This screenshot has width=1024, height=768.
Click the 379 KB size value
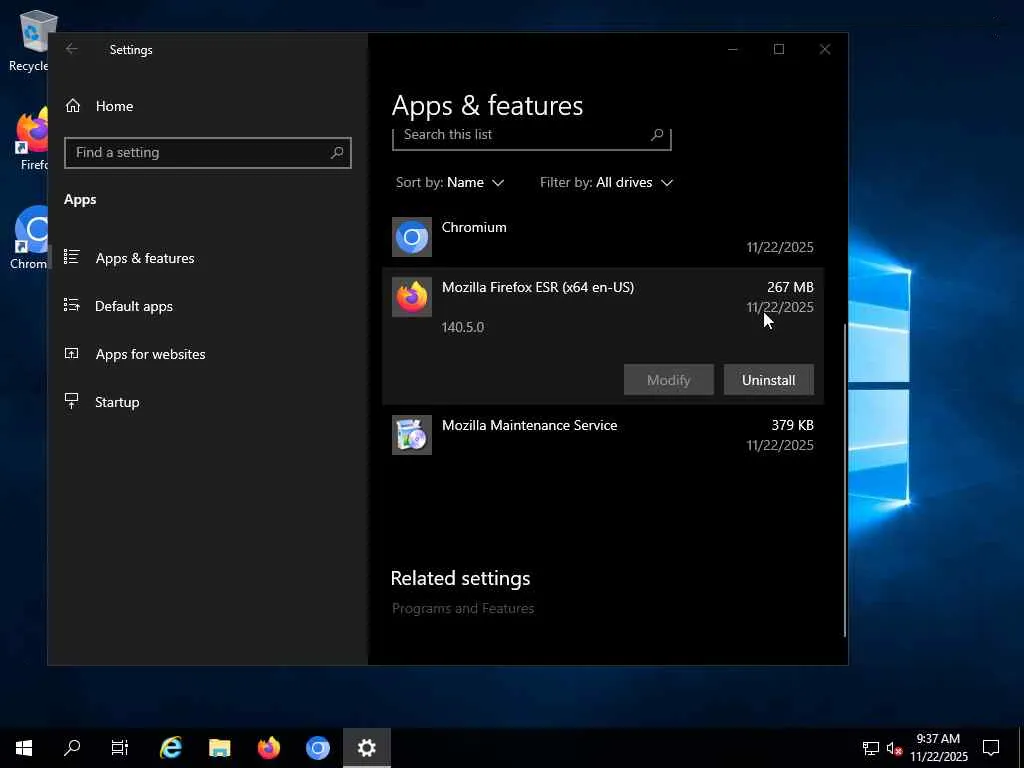tap(793, 425)
